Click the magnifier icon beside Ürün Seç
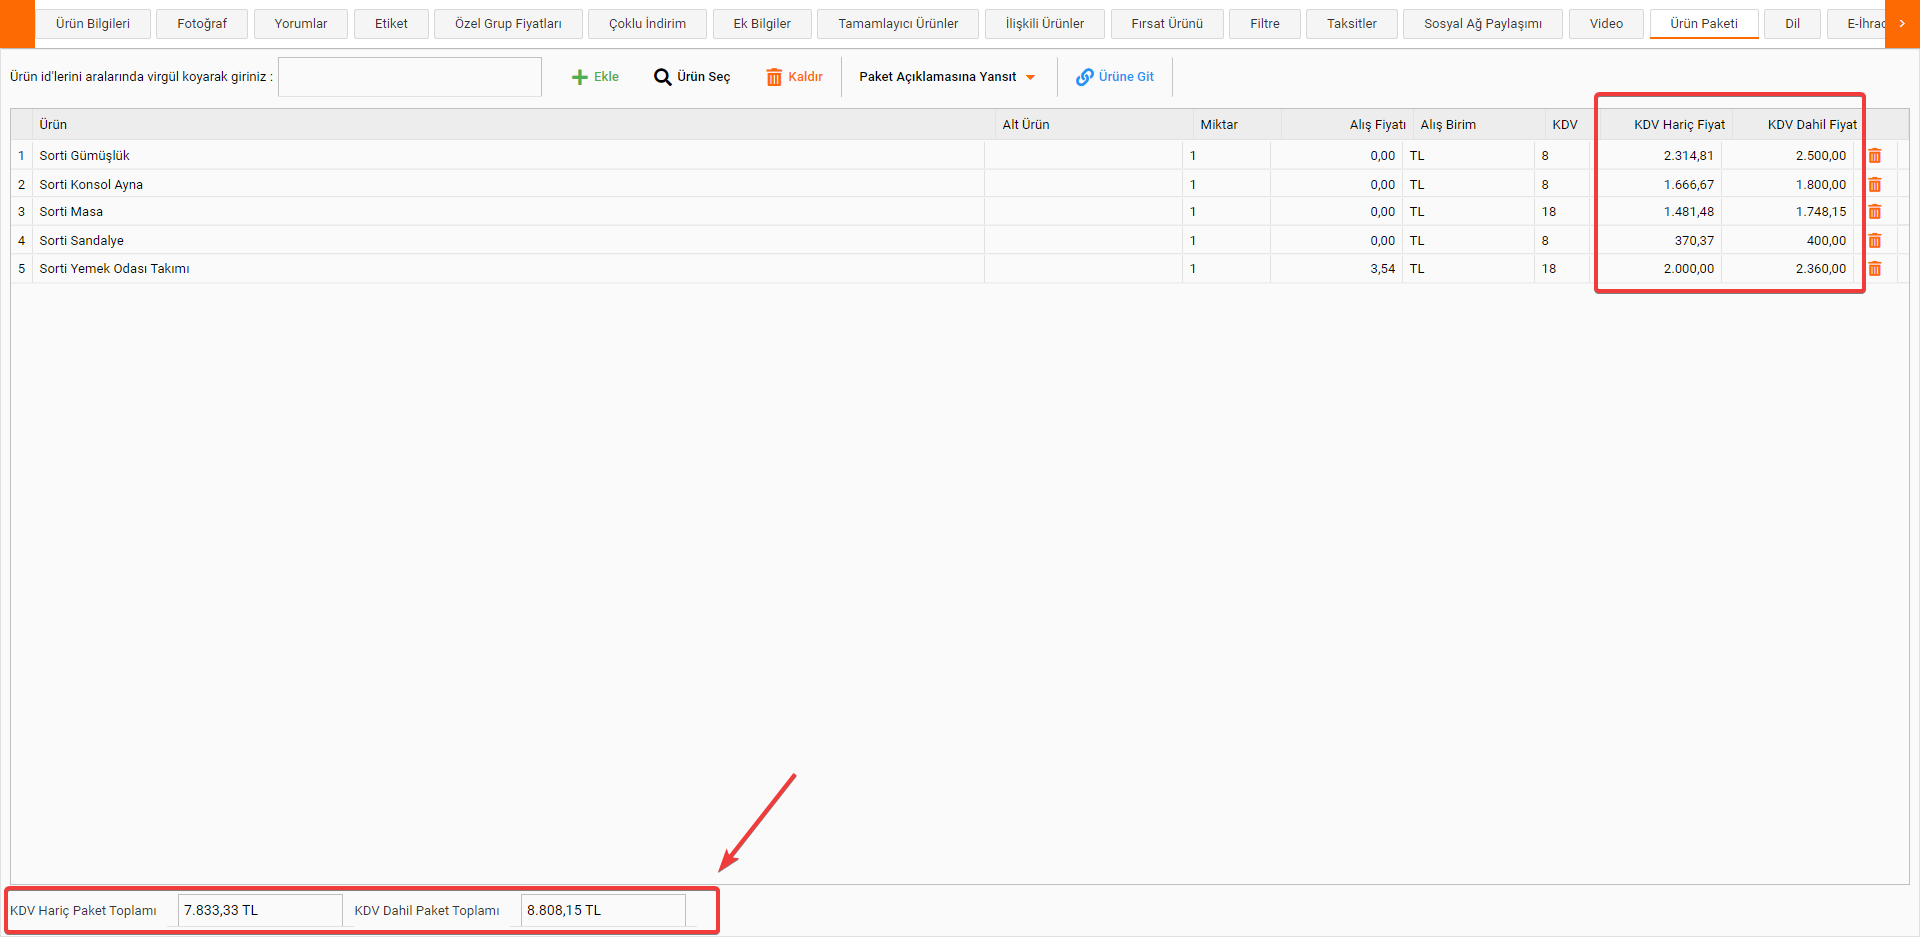The image size is (1920, 937). point(662,77)
